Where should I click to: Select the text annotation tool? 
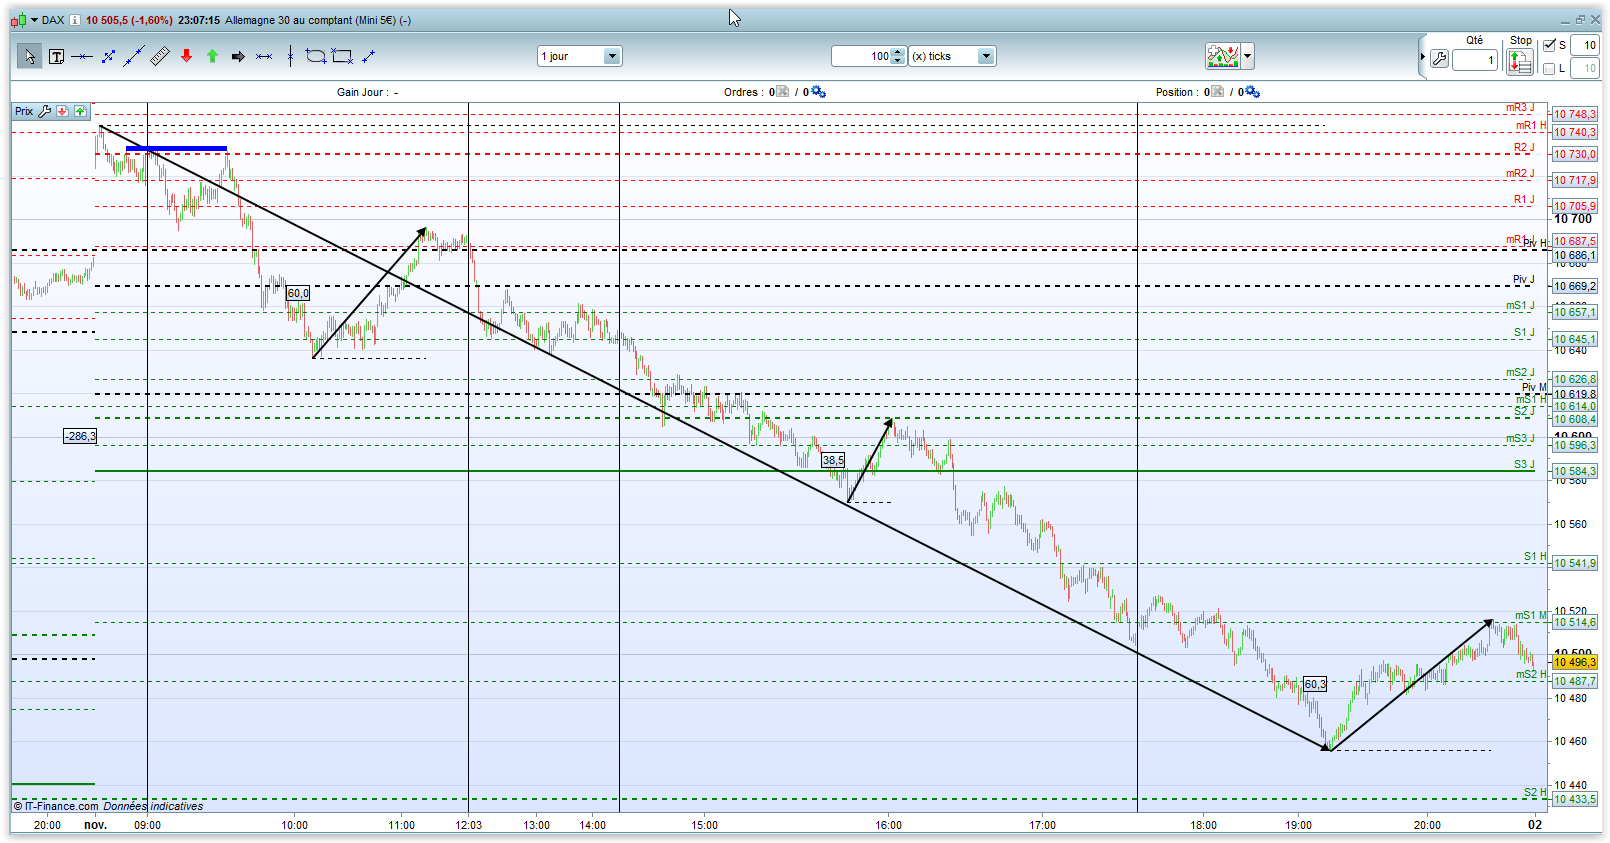(x=56, y=57)
